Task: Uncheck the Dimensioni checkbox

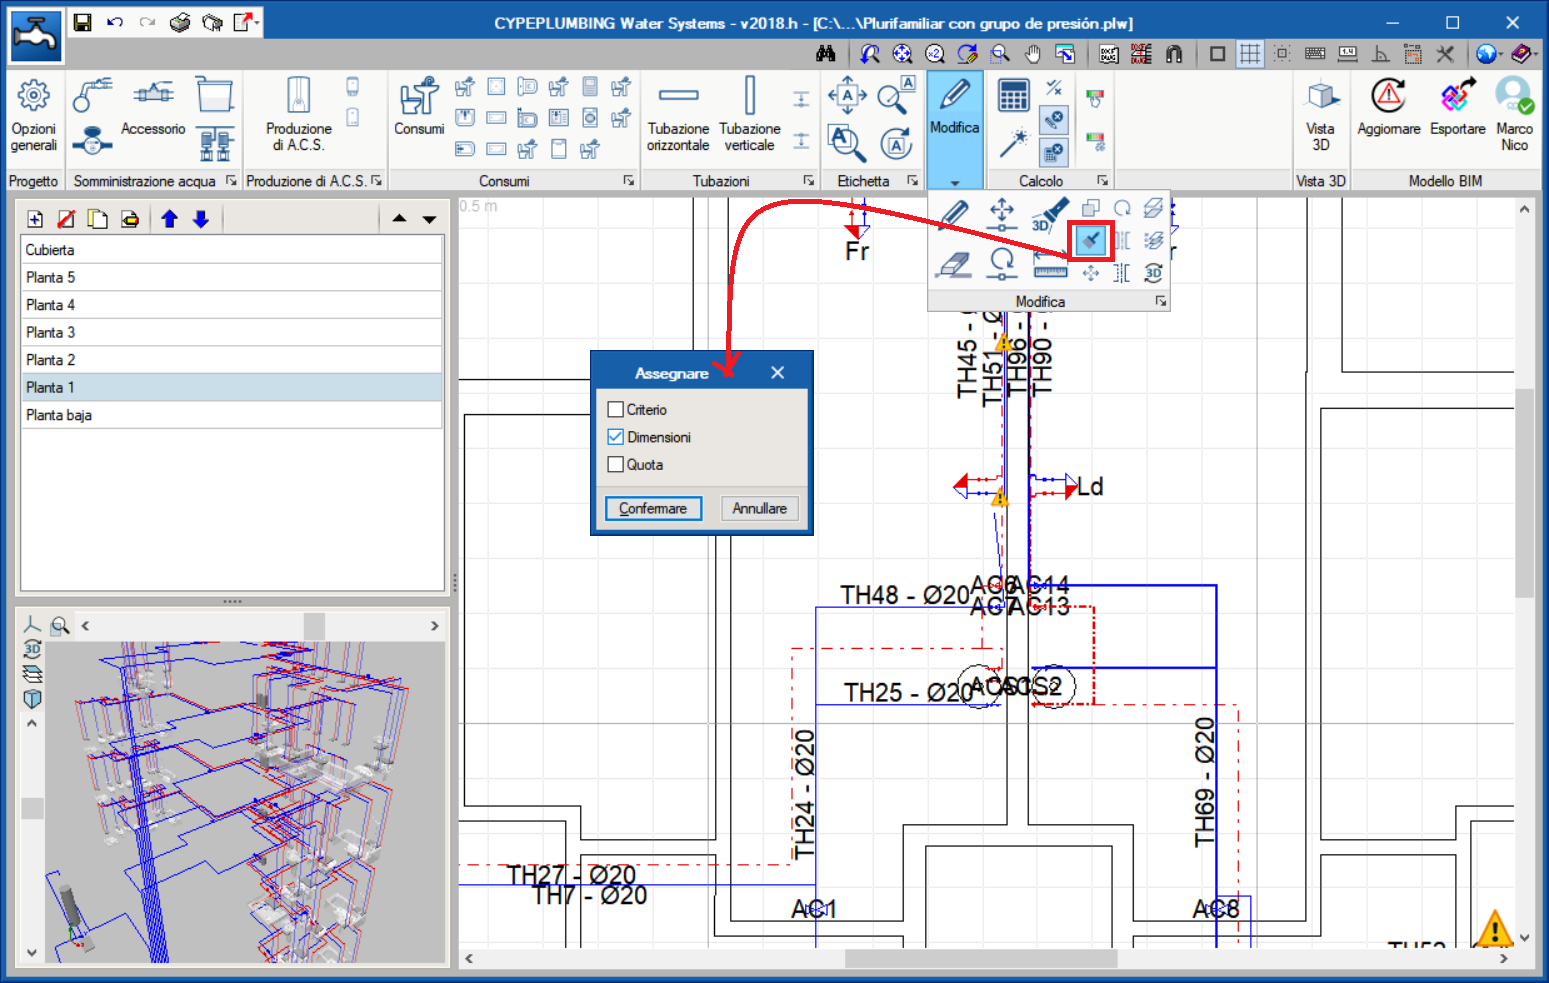Action: click(x=616, y=437)
